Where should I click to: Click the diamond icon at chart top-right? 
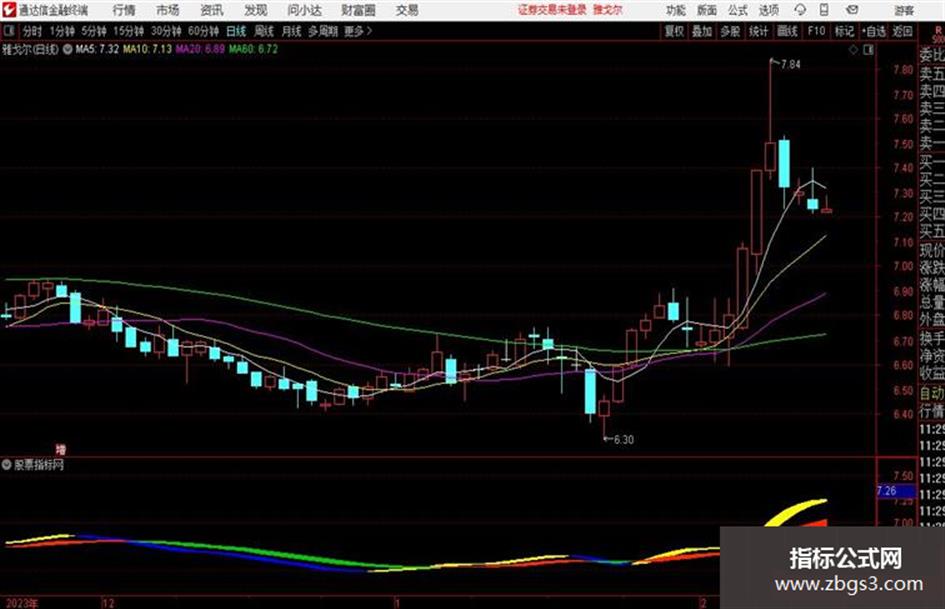pyautogui.click(x=853, y=50)
